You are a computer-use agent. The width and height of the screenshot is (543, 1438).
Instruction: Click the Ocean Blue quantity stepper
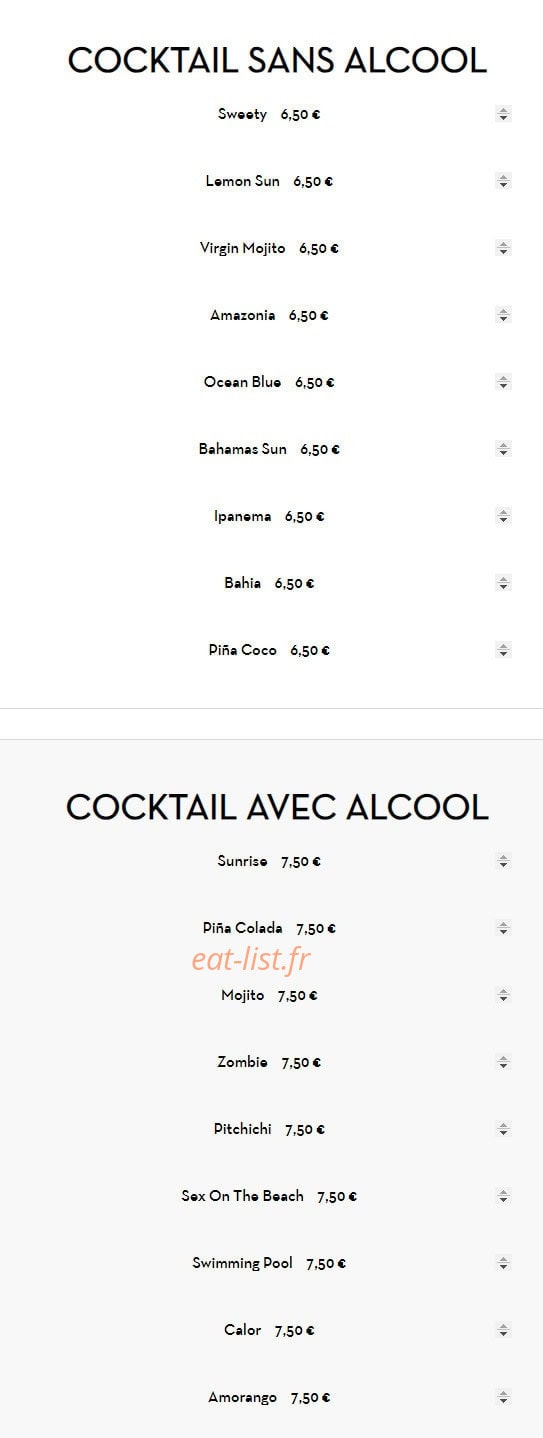pyautogui.click(x=503, y=382)
